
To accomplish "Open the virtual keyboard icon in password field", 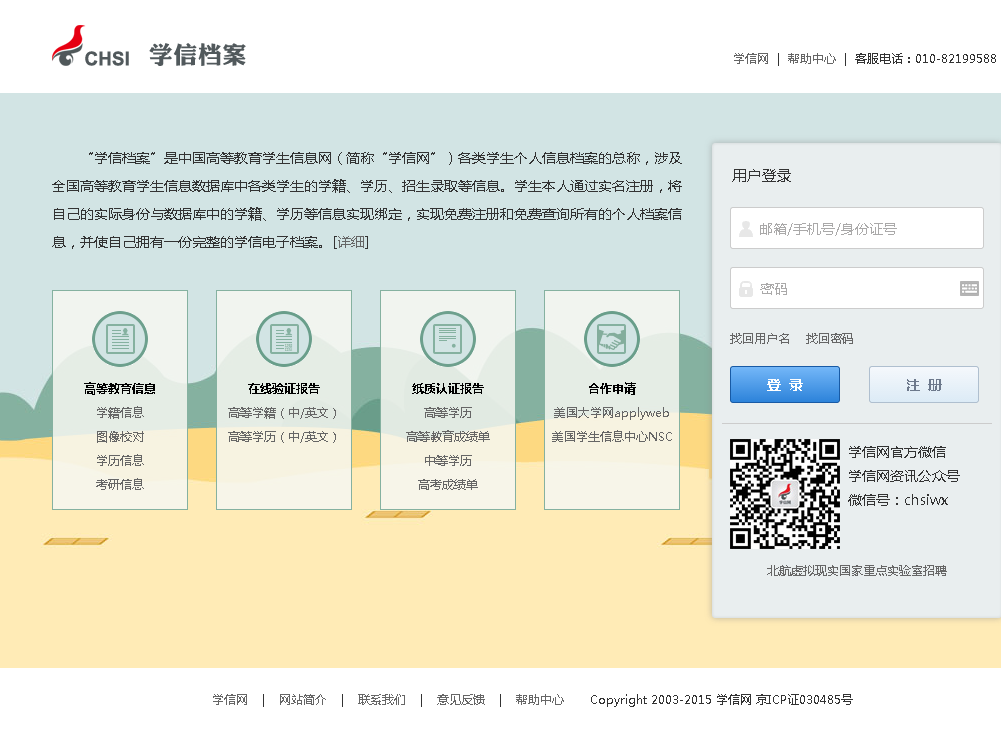I will click(968, 288).
